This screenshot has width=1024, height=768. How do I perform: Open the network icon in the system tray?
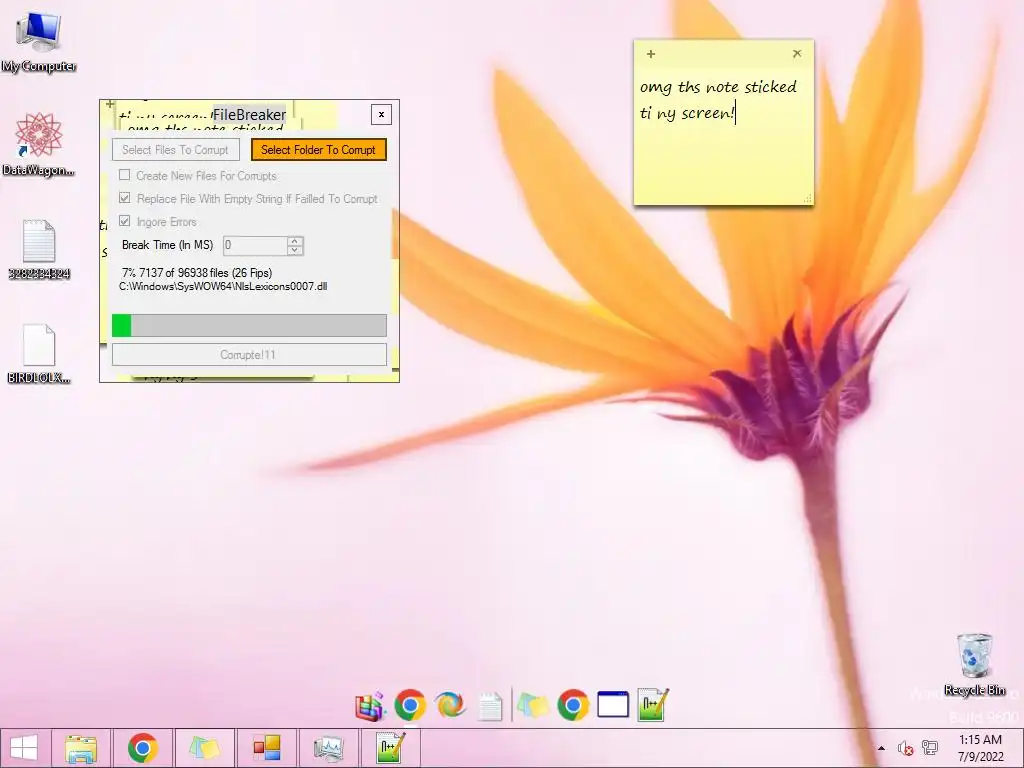click(x=929, y=748)
